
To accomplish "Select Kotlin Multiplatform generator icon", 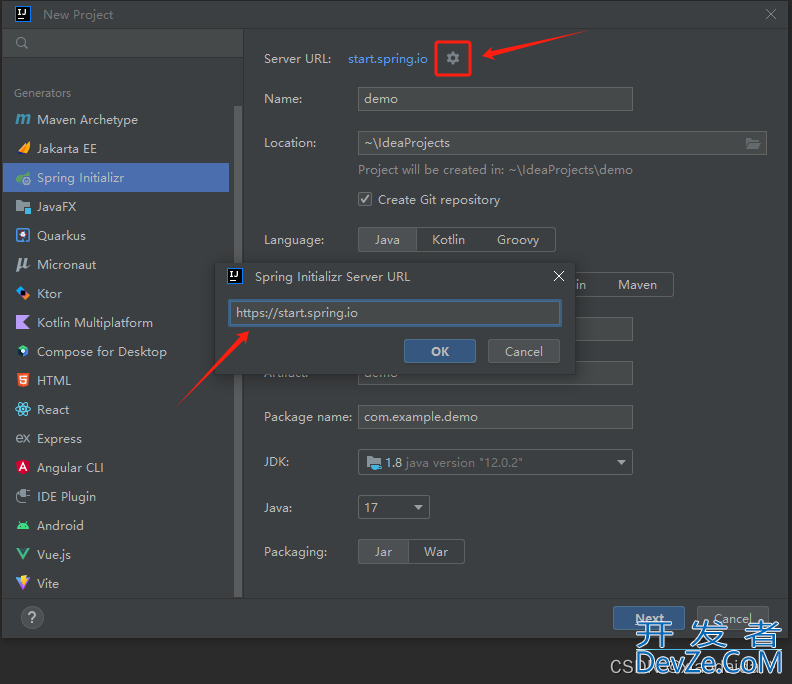I will (x=23, y=322).
